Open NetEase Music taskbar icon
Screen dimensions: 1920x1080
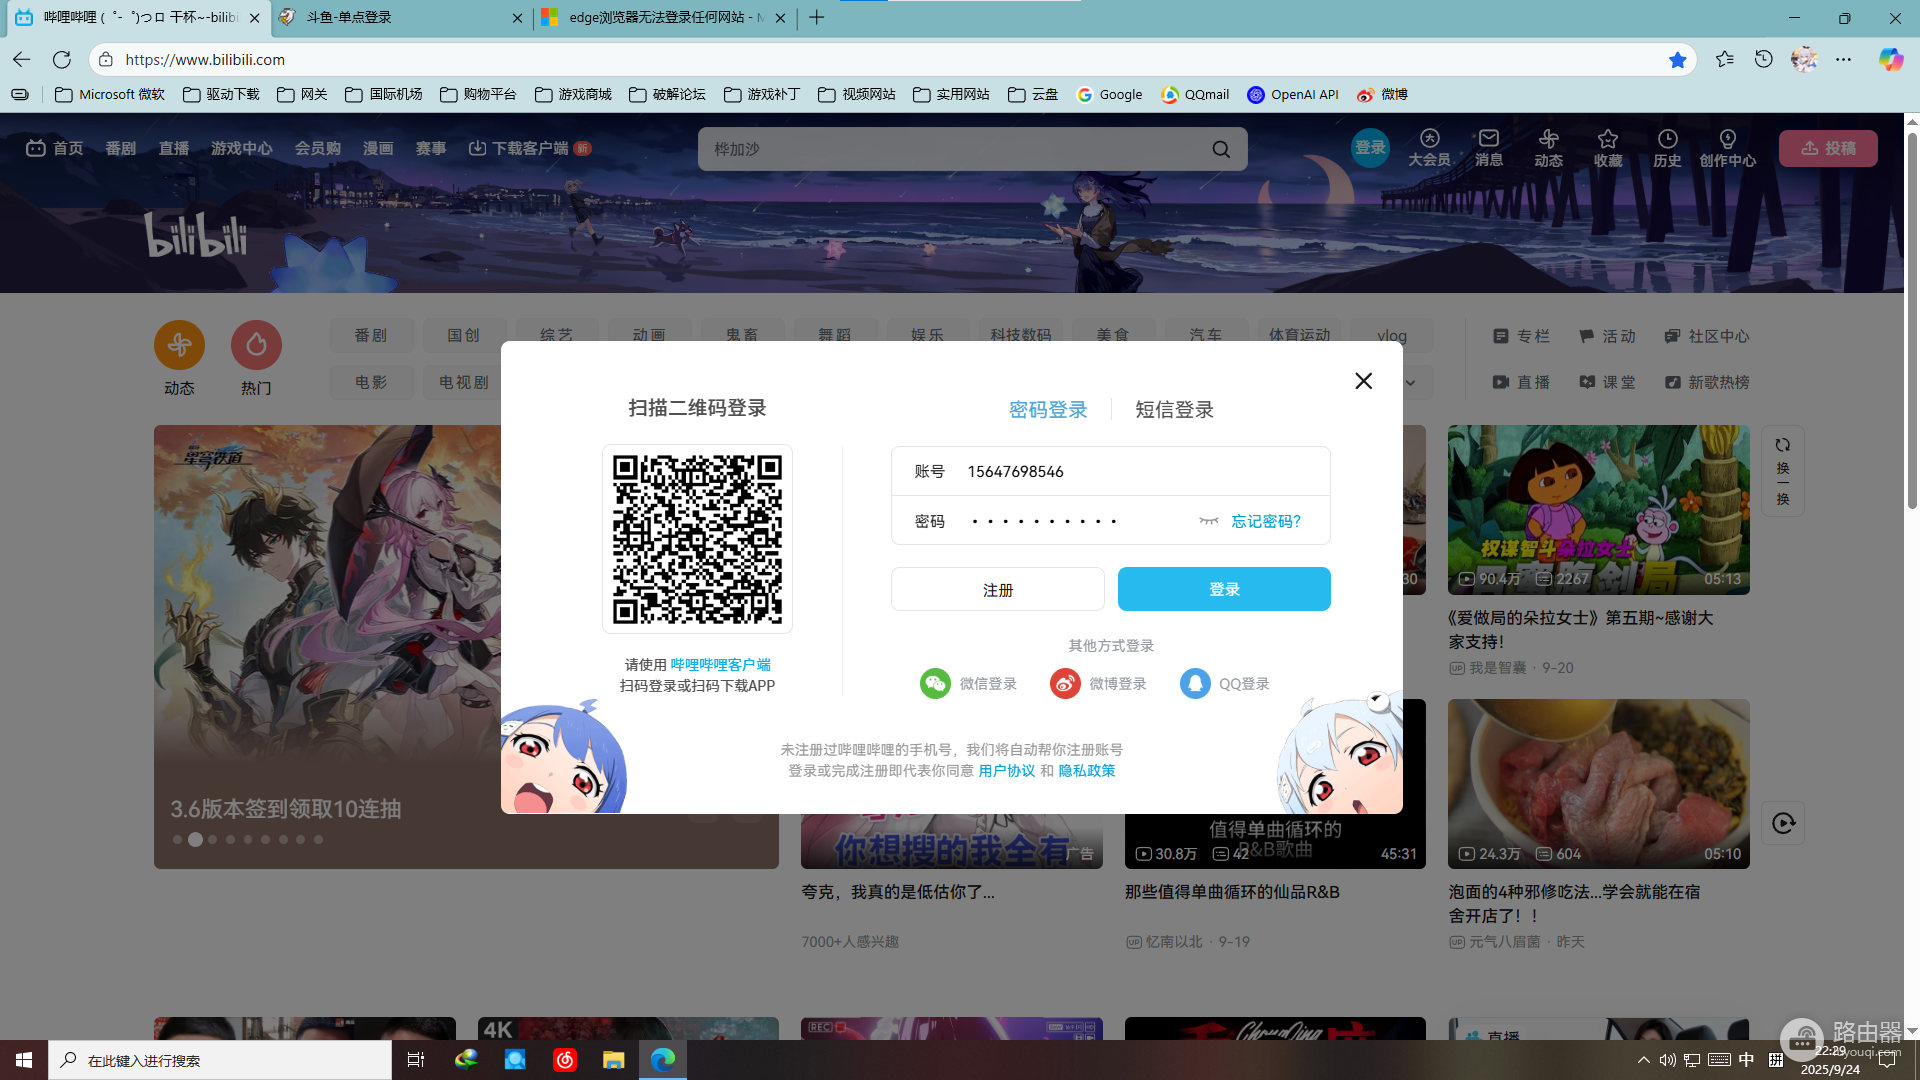point(565,1060)
